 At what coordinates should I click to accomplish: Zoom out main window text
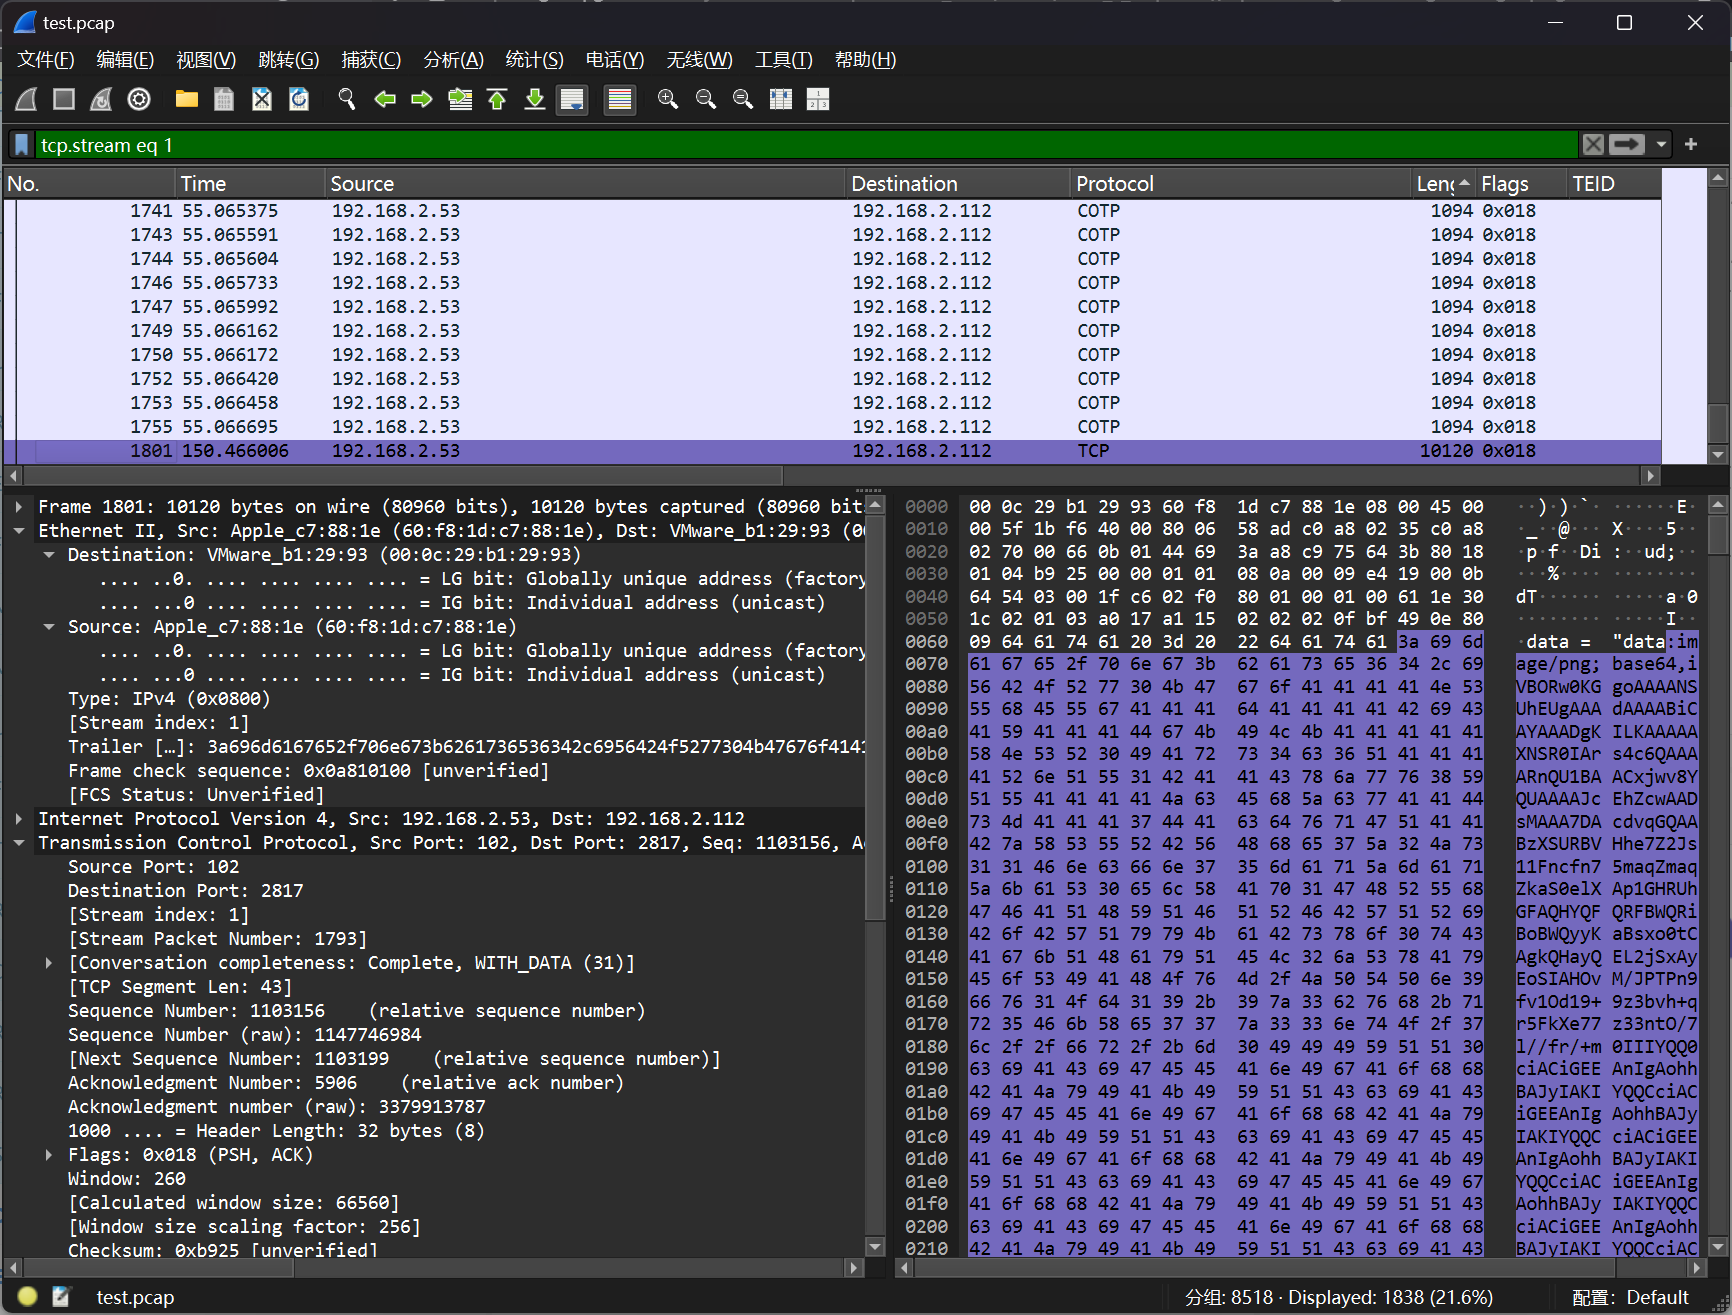(706, 99)
